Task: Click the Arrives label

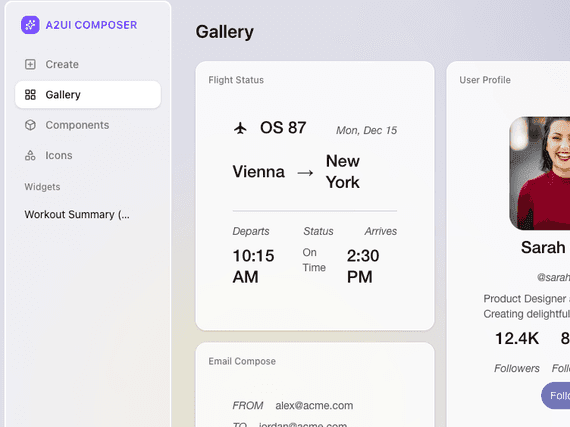Action: (x=381, y=231)
